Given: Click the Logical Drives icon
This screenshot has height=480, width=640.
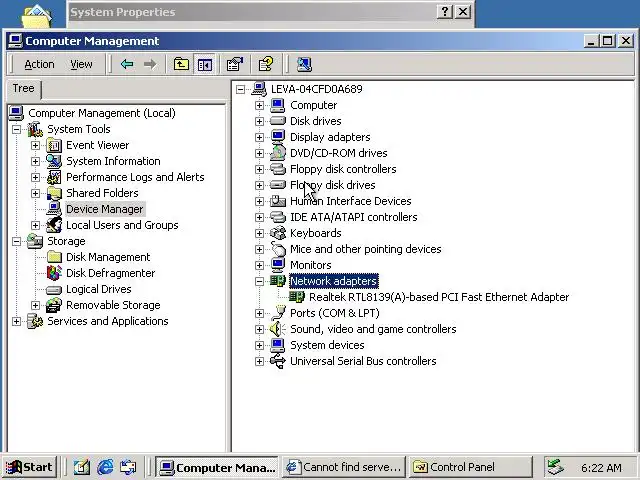Looking at the screenshot, I should (54, 289).
